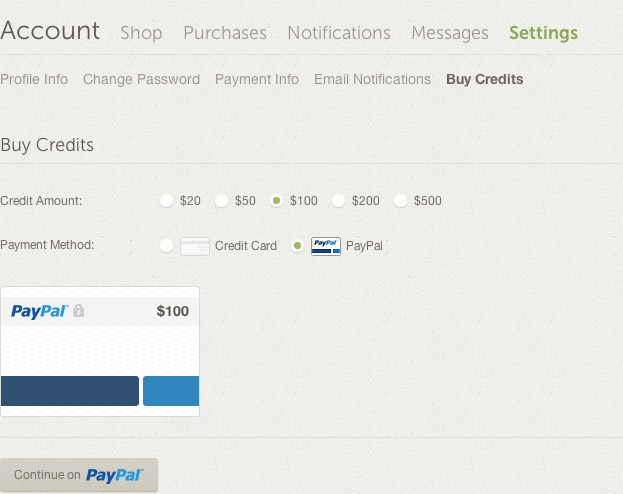The width and height of the screenshot is (623, 494).
Task: Click the PayPal logo in payment box
Action: [x=39, y=311]
